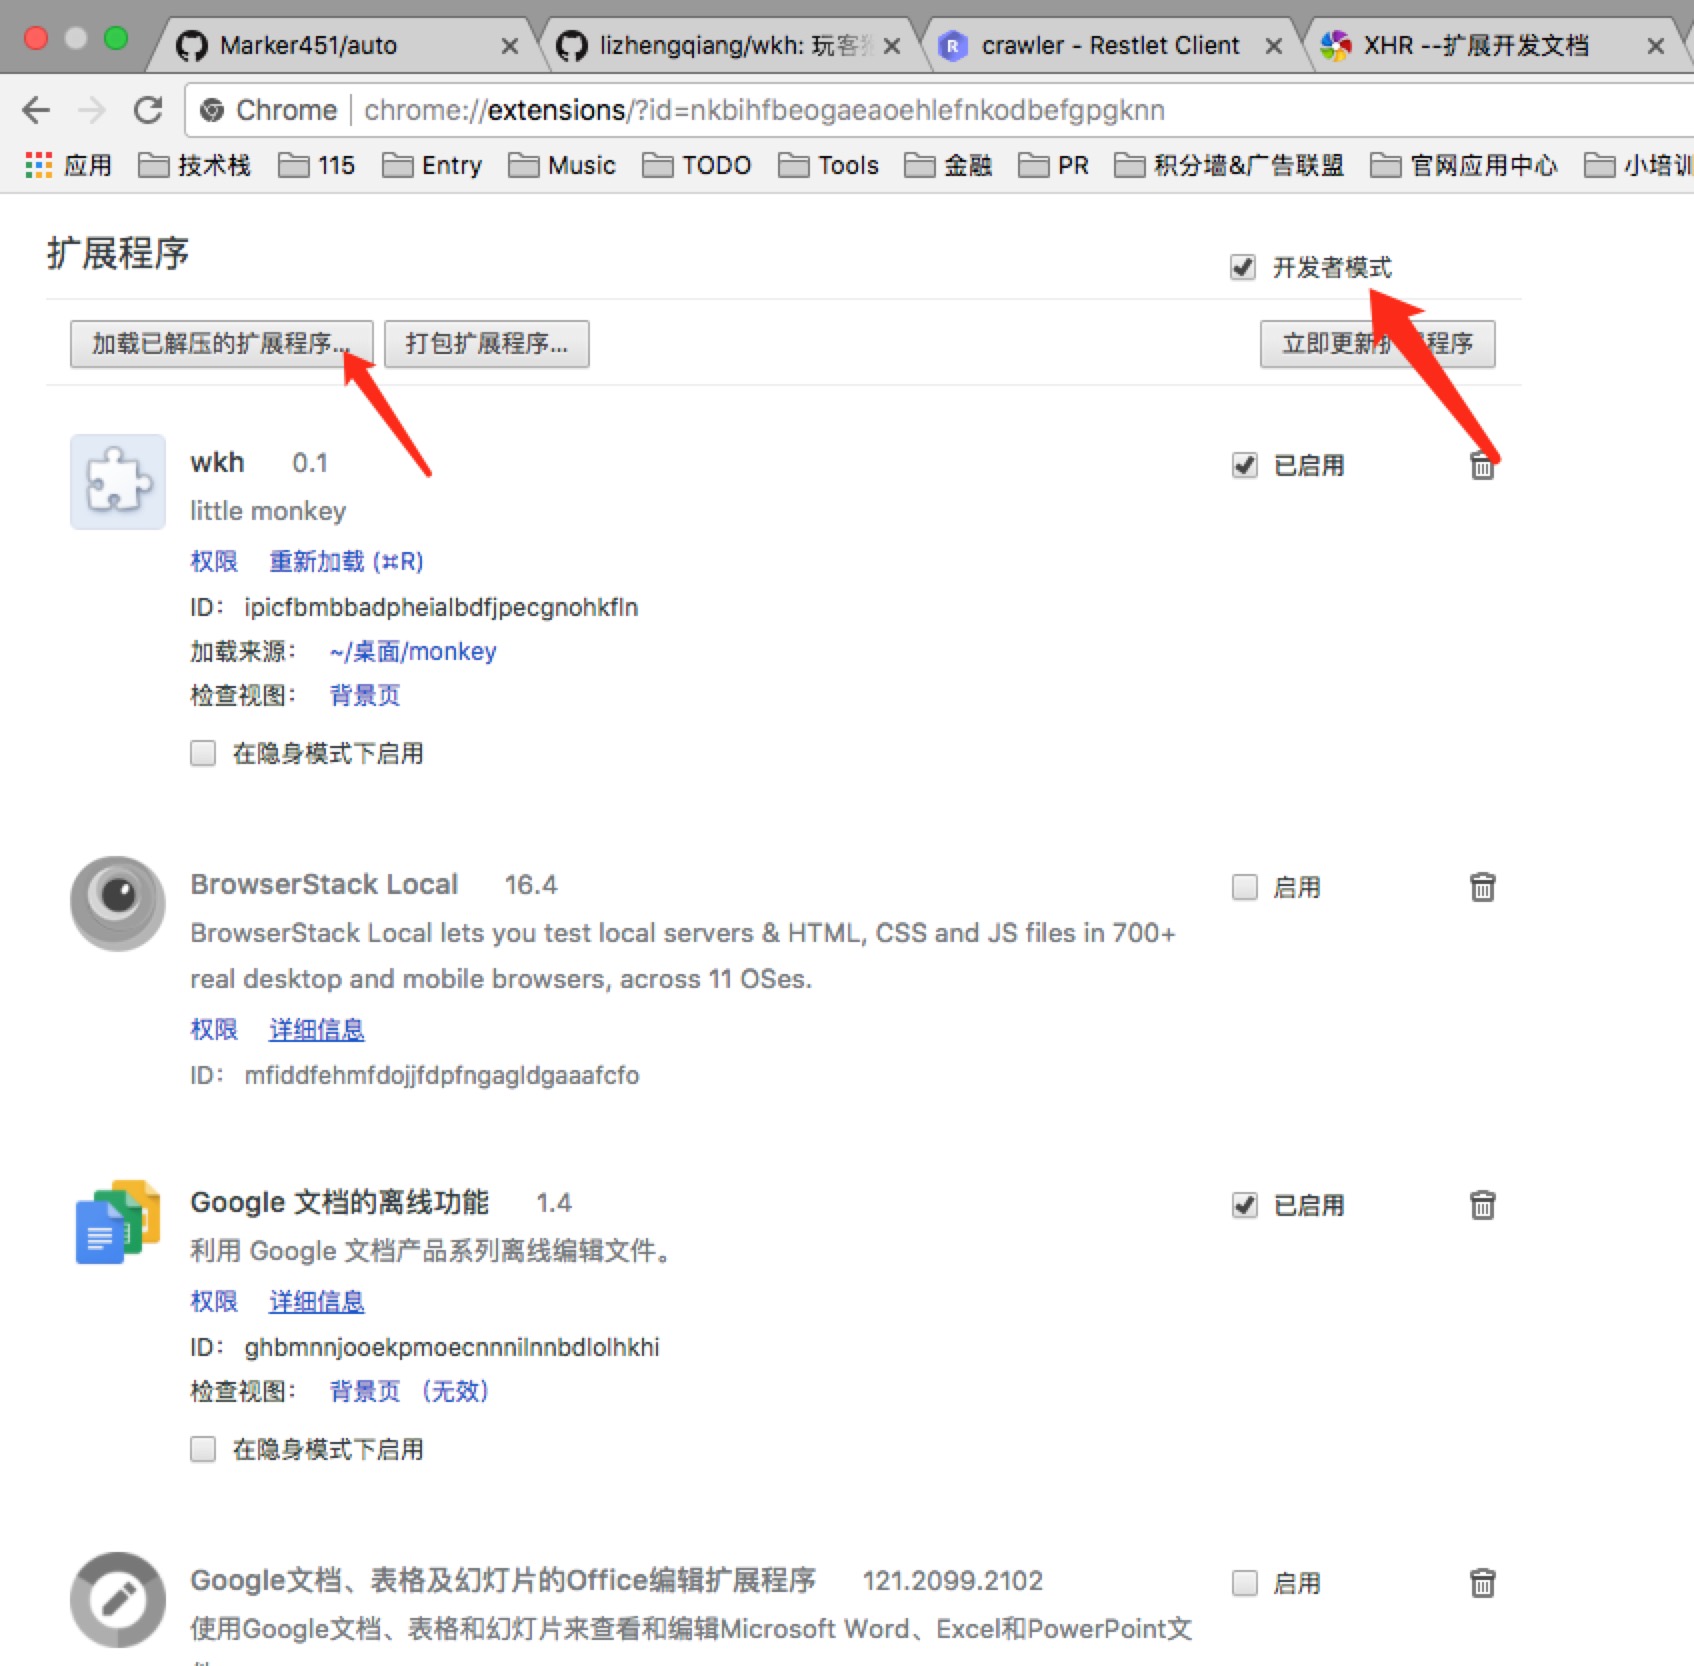Open 详细信息 link for BrowserStack Local
1694x1666 pixels.
tap(317, 1029)
